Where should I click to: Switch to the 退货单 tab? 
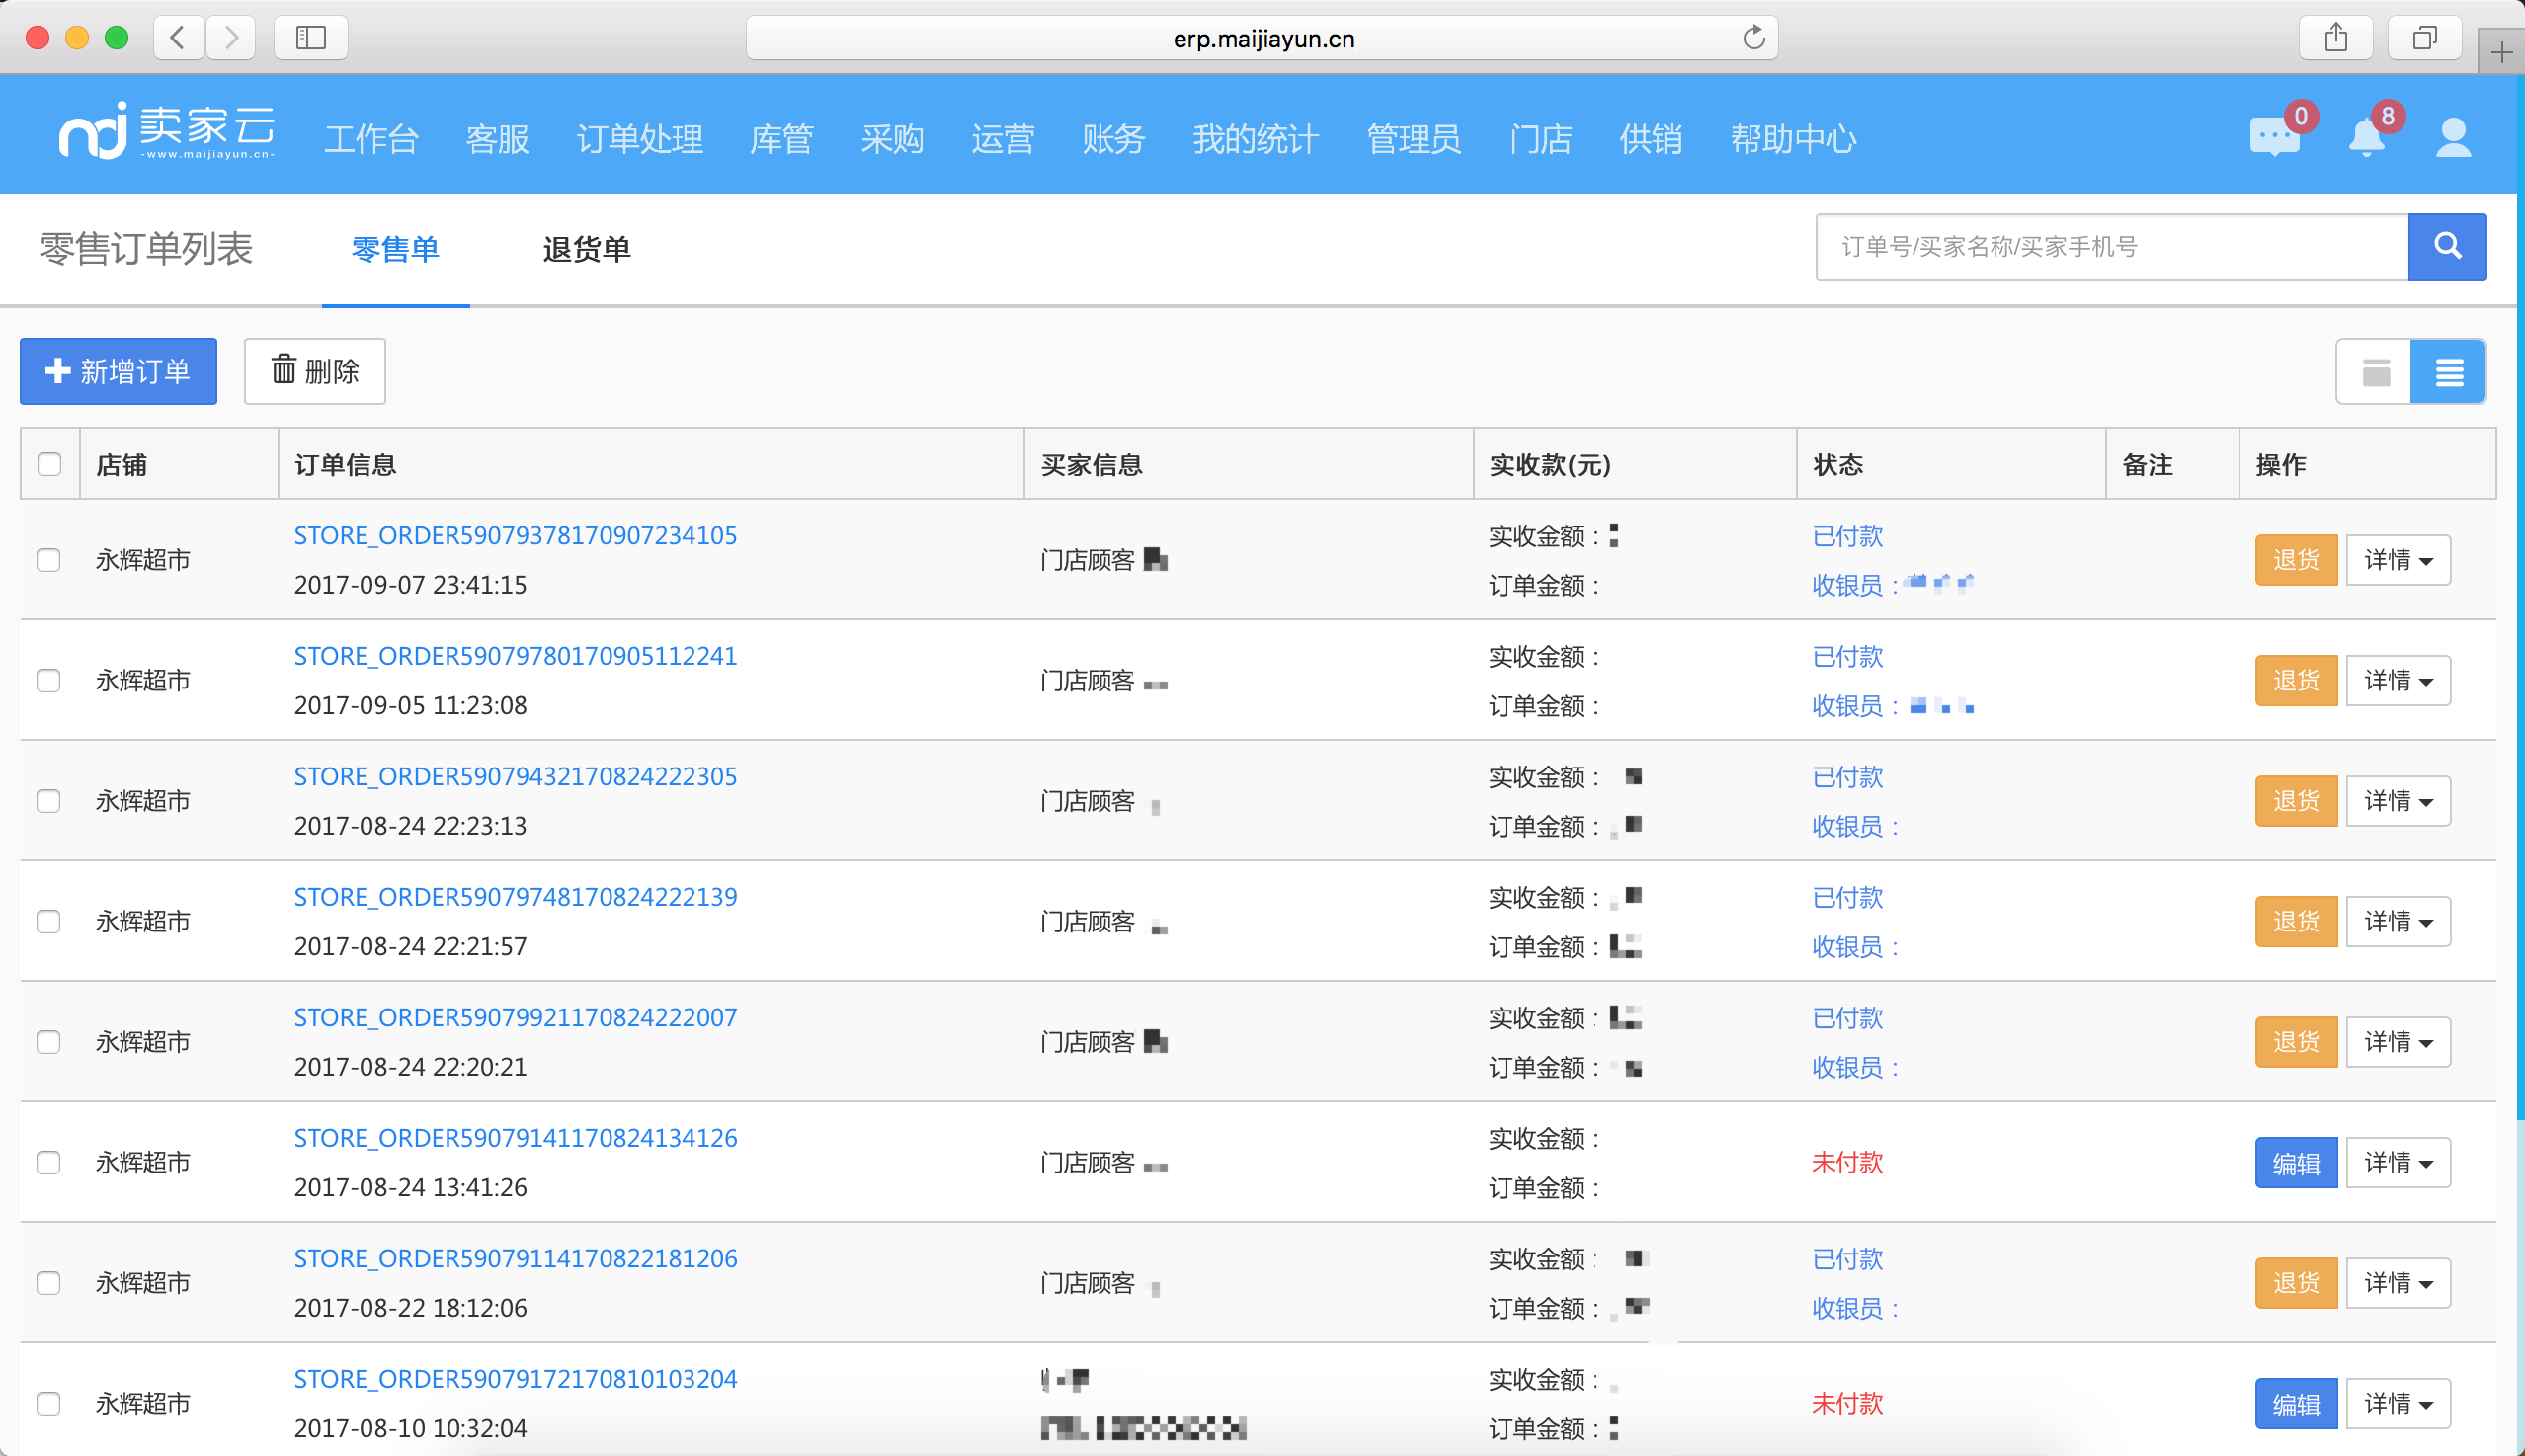[x=587, y=249]
